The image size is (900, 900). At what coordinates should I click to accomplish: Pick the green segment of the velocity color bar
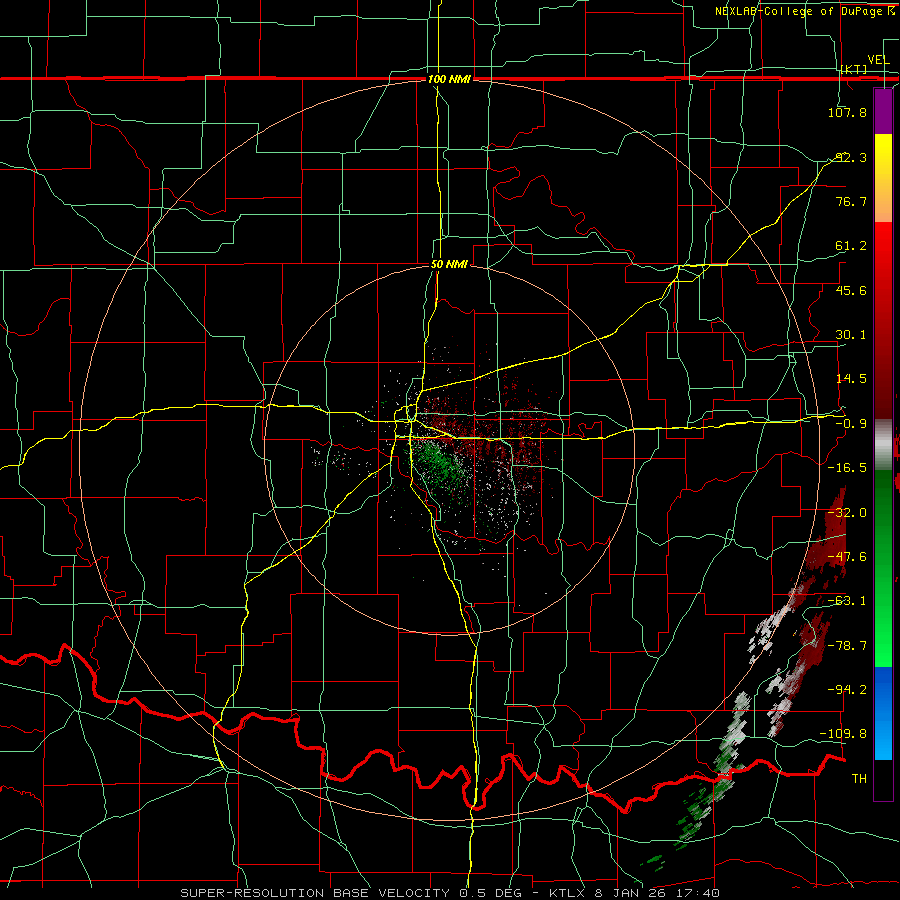(883, 568)
